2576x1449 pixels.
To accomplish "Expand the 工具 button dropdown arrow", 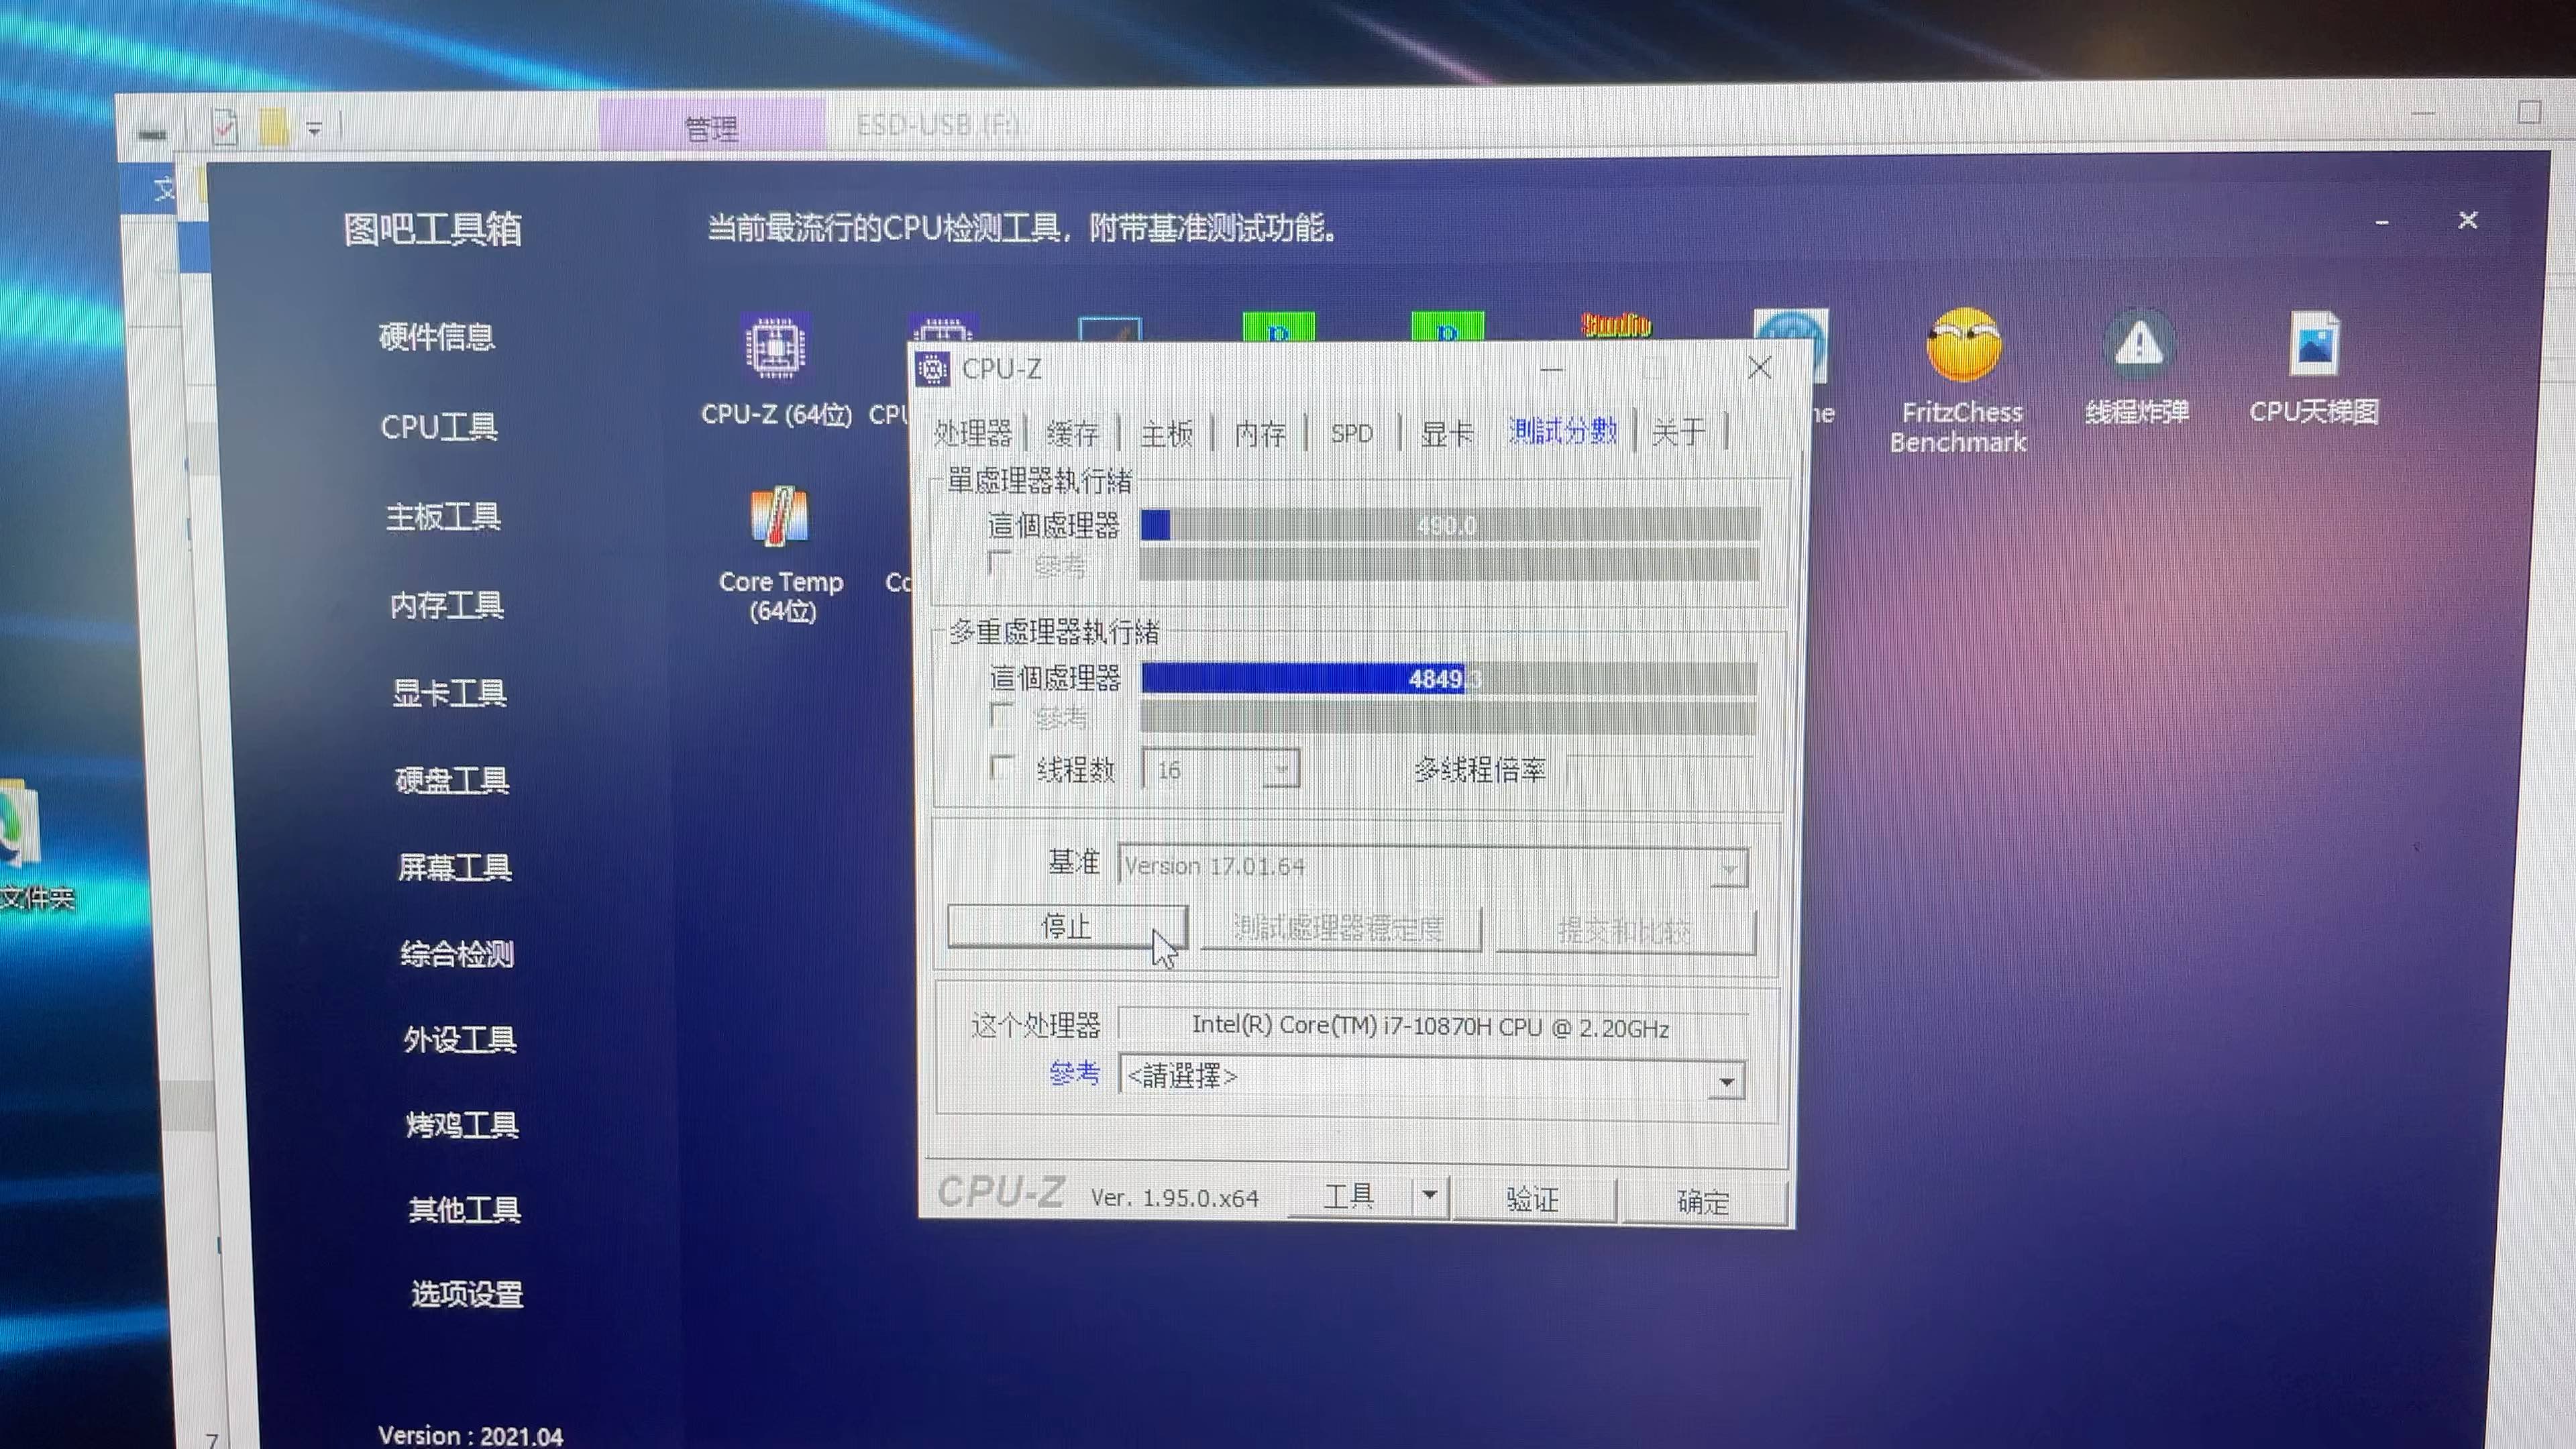I will coord(1430,1196).
